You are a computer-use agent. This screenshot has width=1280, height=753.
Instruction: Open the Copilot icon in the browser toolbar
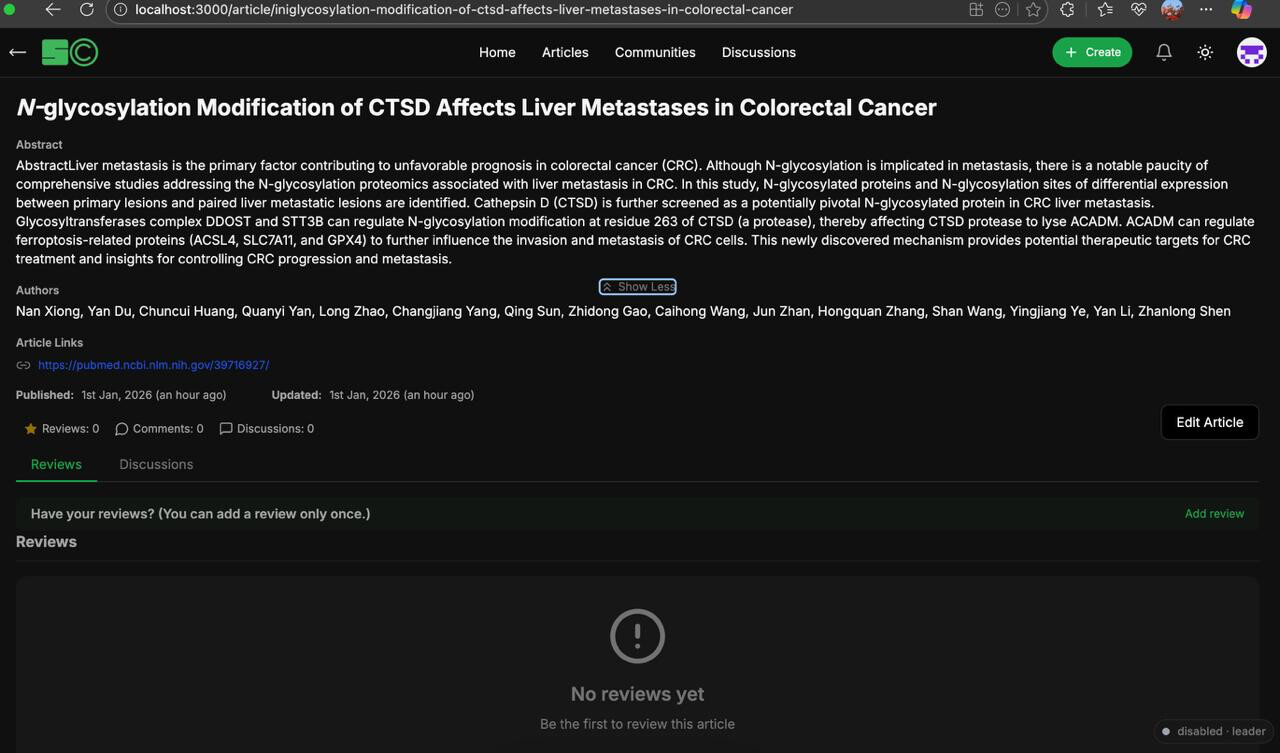[x=1241, y=10]
